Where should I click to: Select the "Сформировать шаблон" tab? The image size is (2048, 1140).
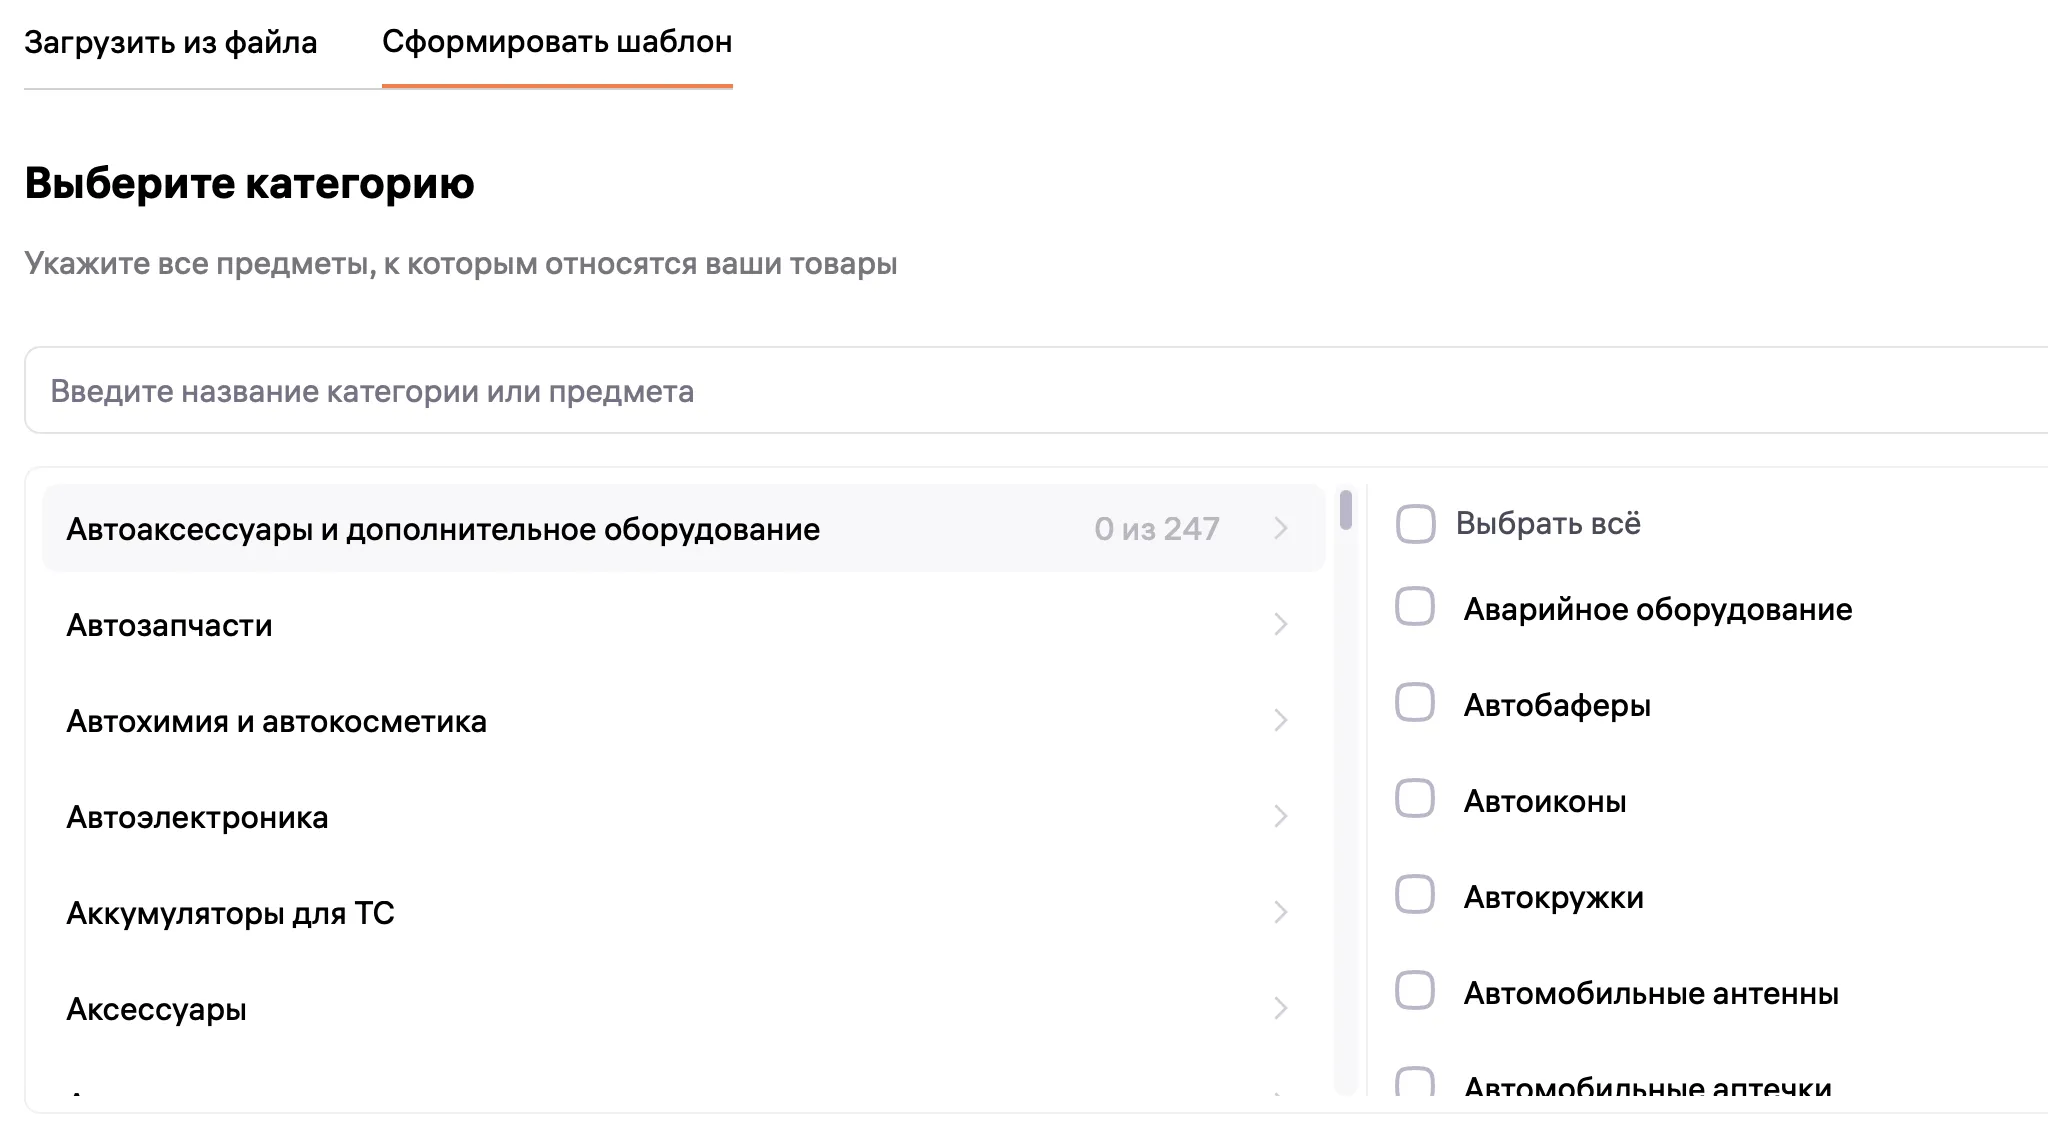click(558, 42)
